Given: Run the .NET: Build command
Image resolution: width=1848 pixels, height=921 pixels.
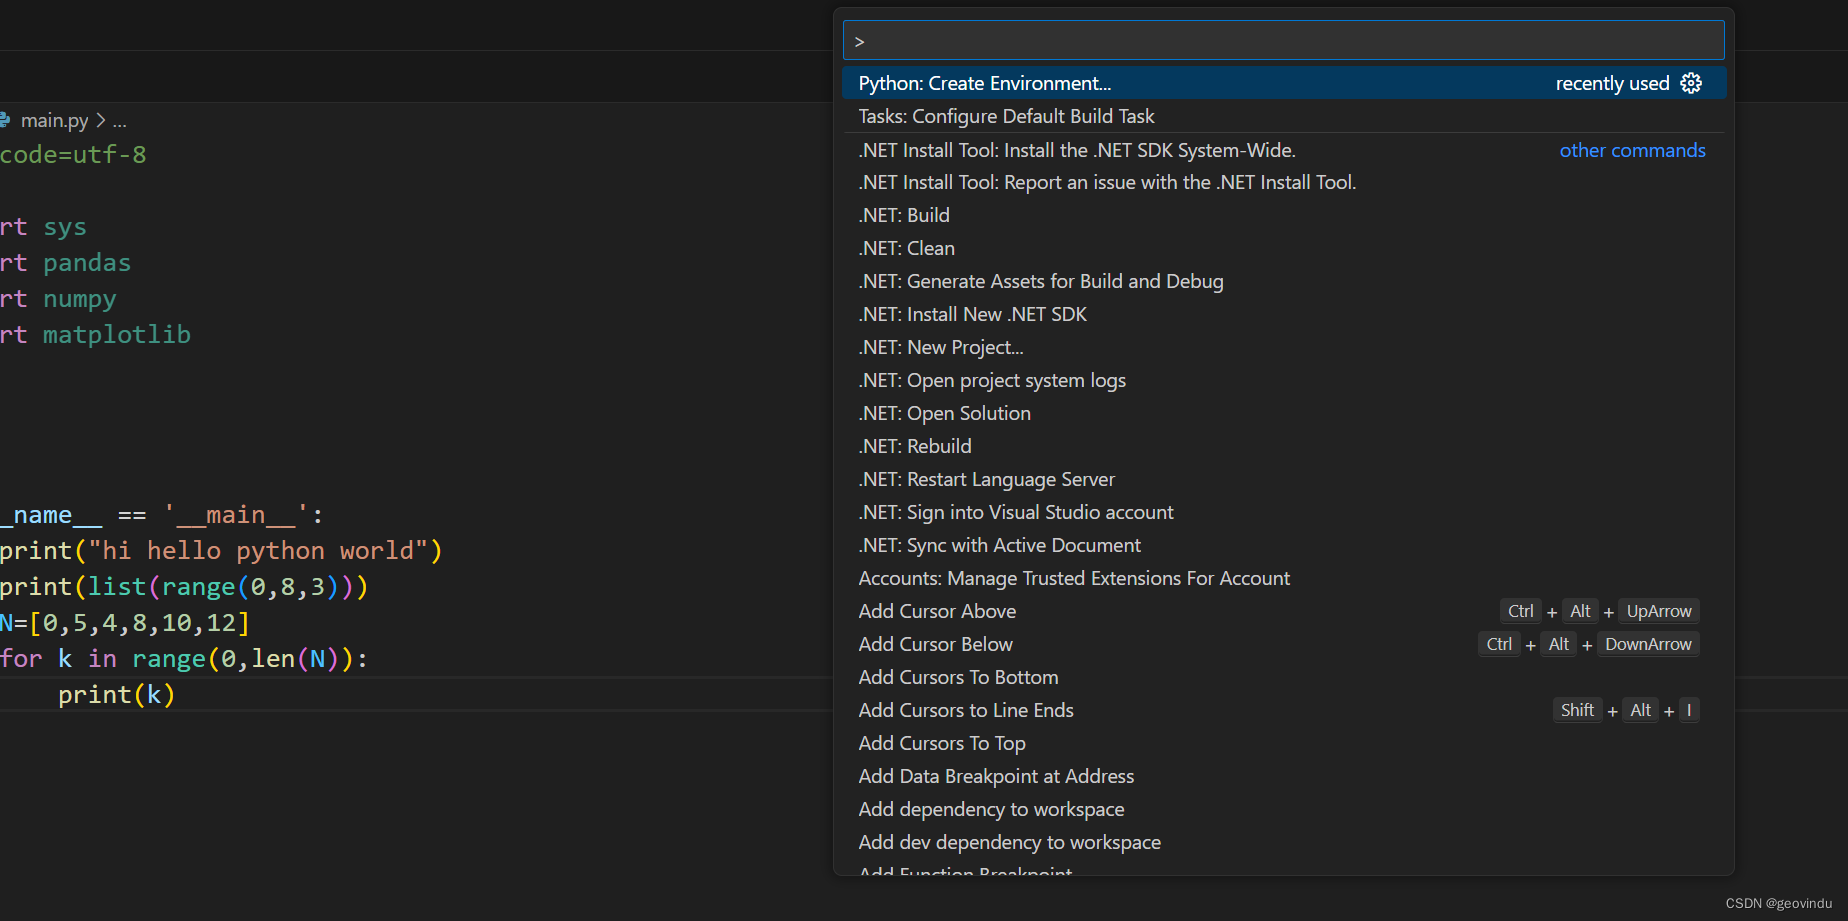Looking at the screenshot, I should pos(903,214).
